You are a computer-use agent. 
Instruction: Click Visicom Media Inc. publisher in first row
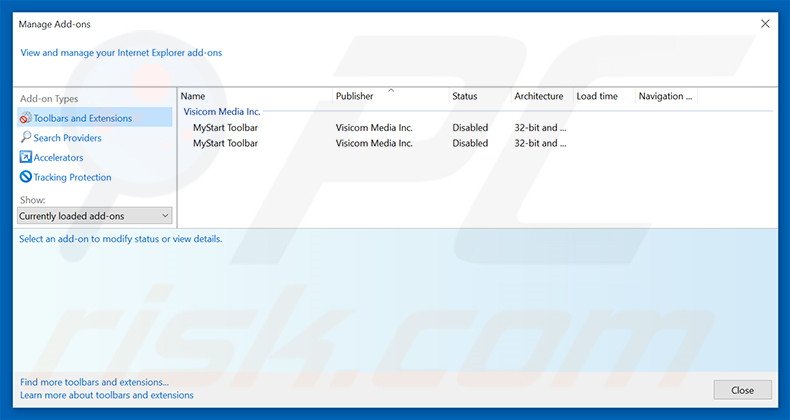click(374, 127)
